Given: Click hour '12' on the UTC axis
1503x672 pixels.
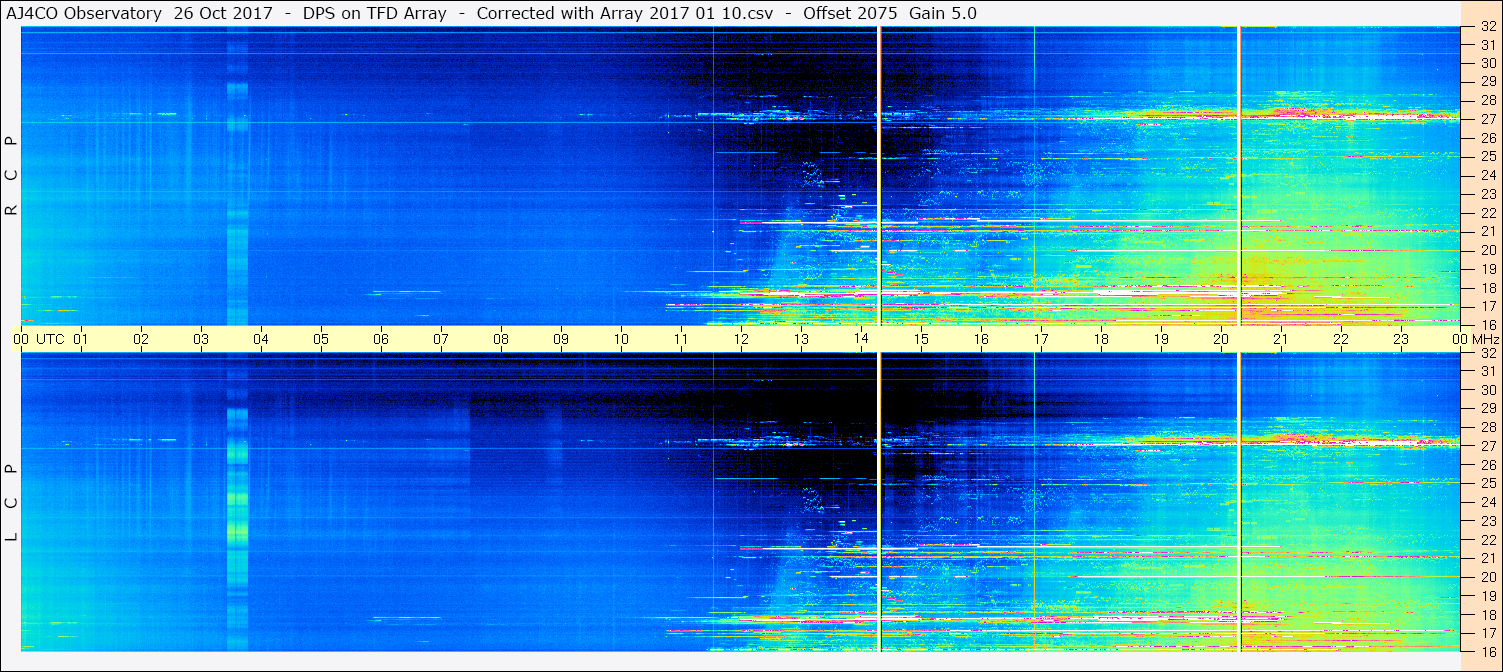Looking at the screenshot, I should tap(741, 339).
